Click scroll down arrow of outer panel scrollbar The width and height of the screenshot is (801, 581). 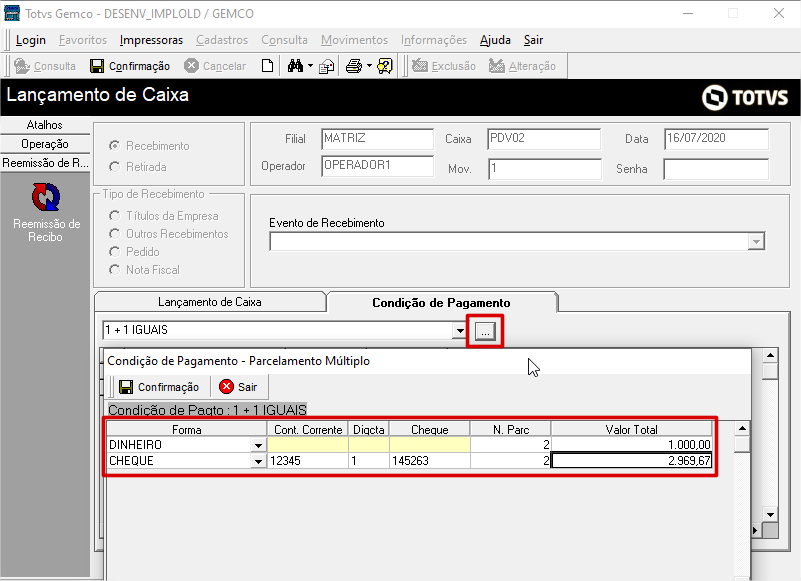coord(770,515)
